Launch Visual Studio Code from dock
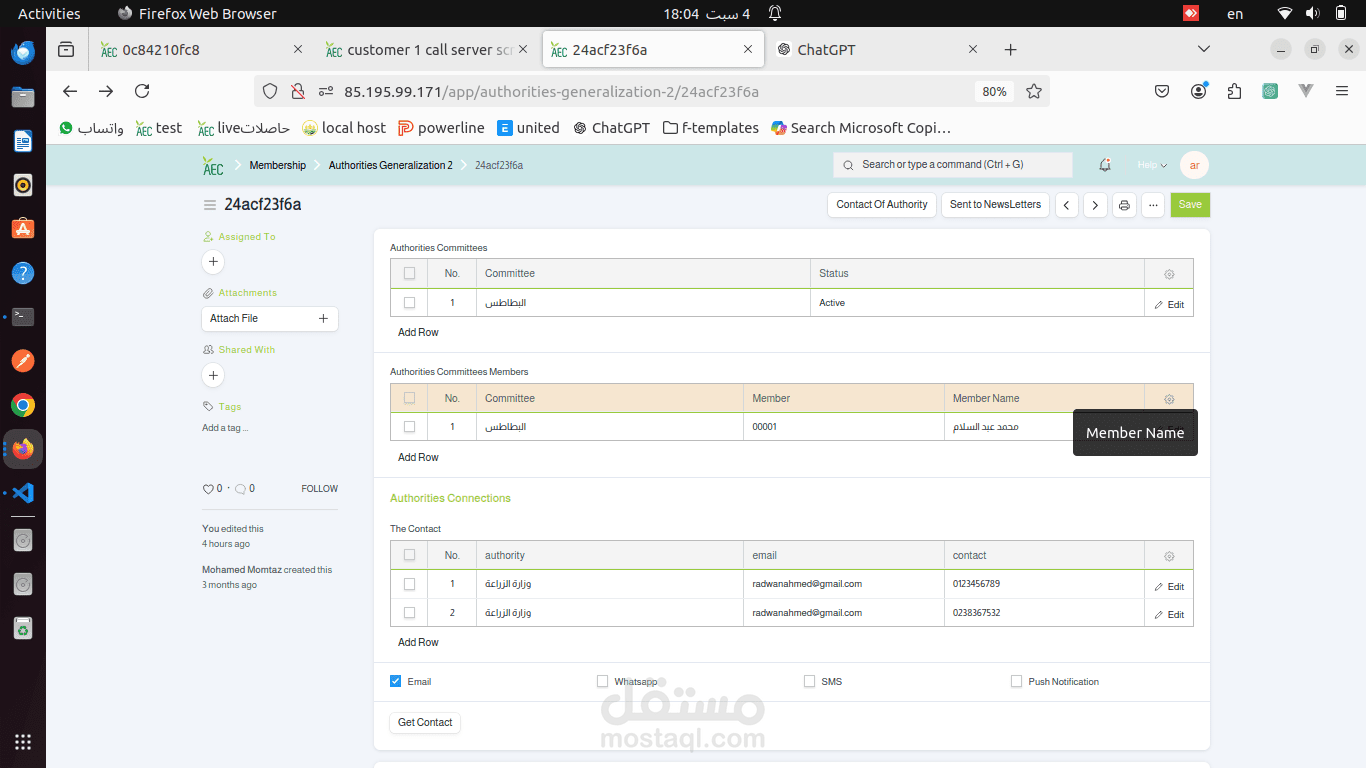 (23, 493)
